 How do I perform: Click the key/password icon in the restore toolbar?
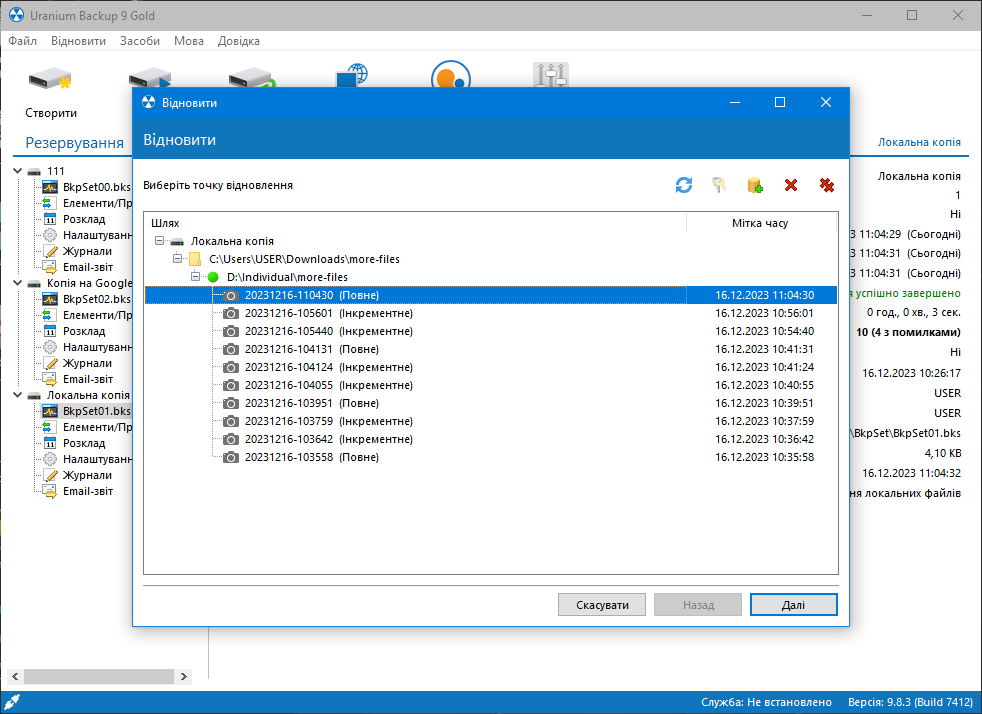(x=719, y=185)
